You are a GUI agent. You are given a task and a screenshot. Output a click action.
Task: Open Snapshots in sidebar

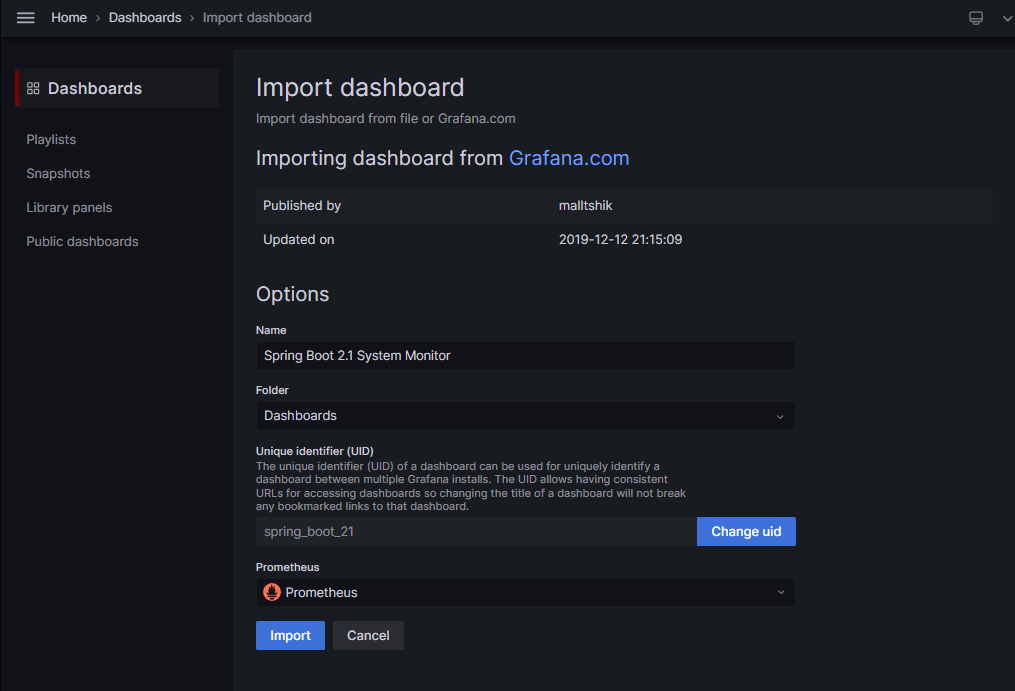tap(58, 174)
